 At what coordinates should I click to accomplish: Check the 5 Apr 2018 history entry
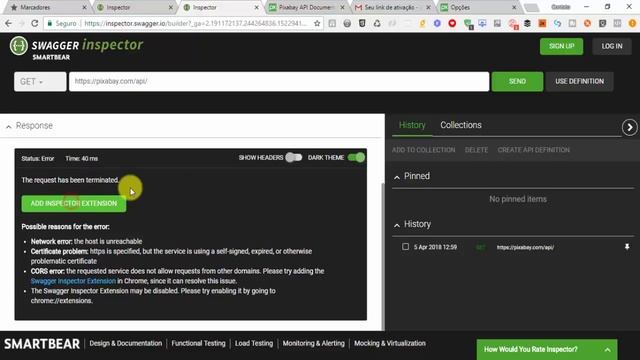click(x=405, y=247)
